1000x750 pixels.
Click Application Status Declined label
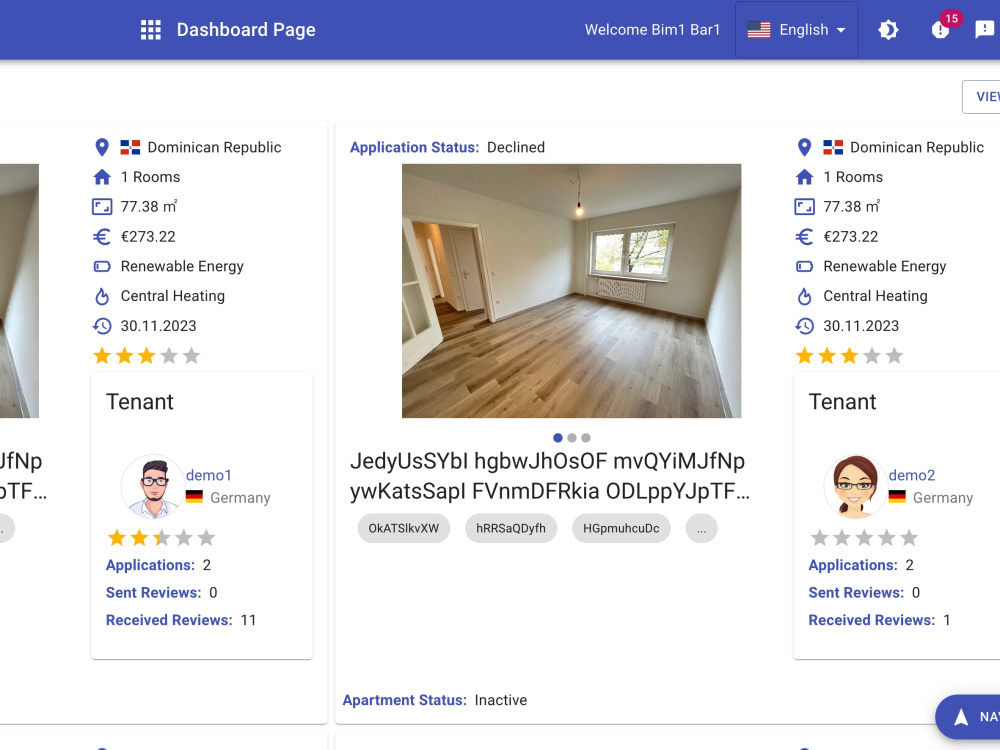(x=447, y=147)
